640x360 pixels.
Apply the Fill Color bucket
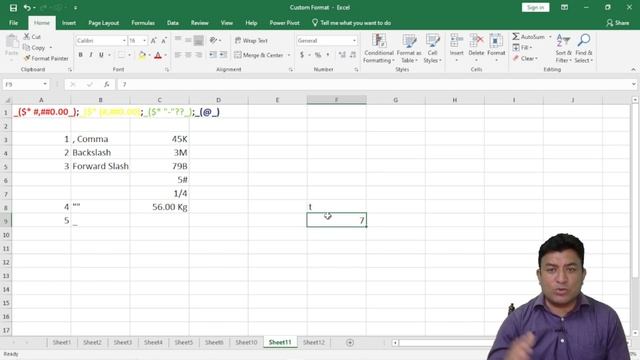tap(142, 55)
